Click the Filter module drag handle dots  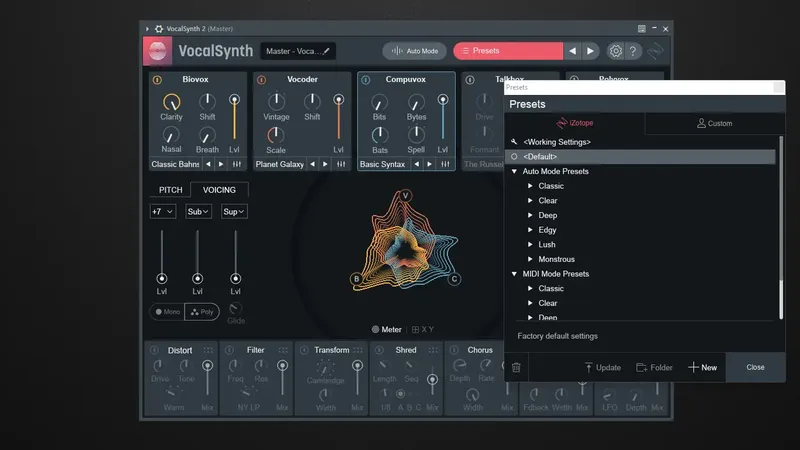[283, 350]
